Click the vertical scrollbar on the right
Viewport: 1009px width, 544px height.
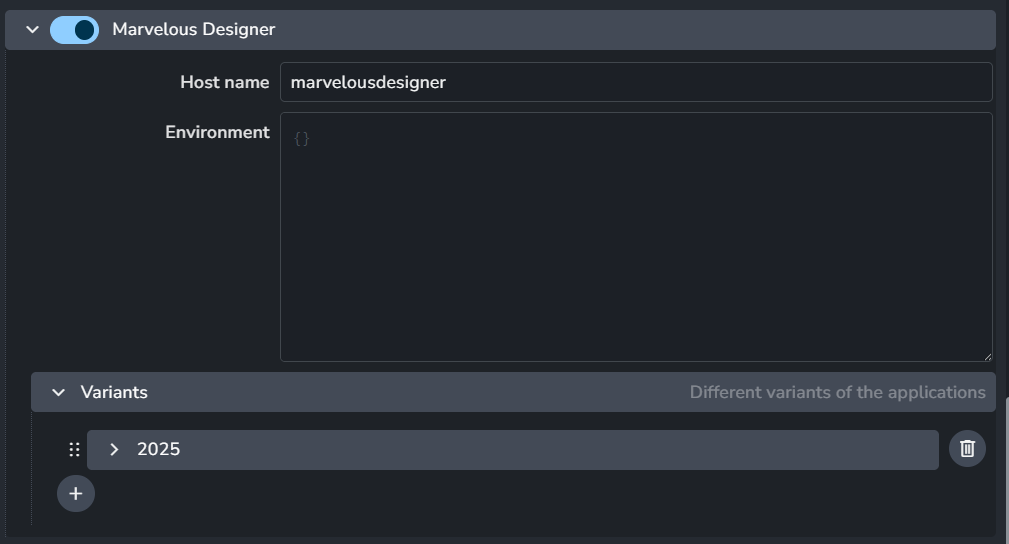pos(1006,470)
